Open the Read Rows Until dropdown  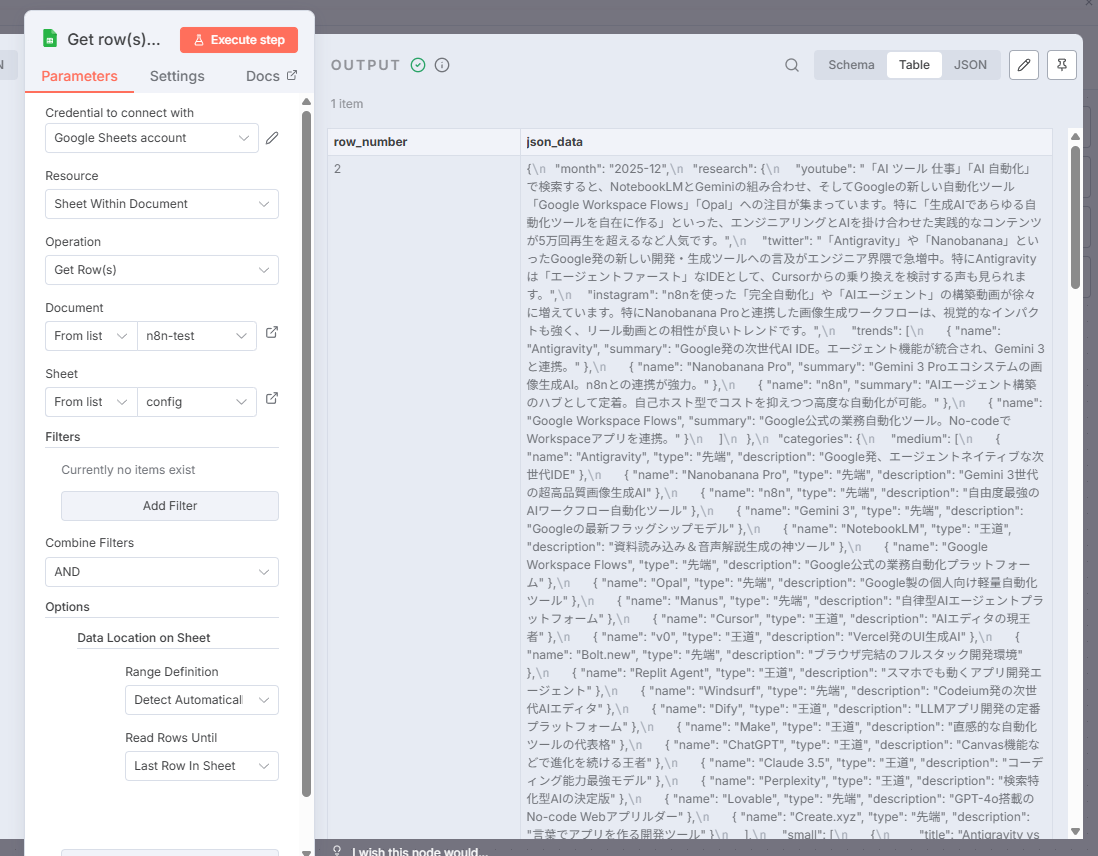pyautogui.click(x=201, y=766)
